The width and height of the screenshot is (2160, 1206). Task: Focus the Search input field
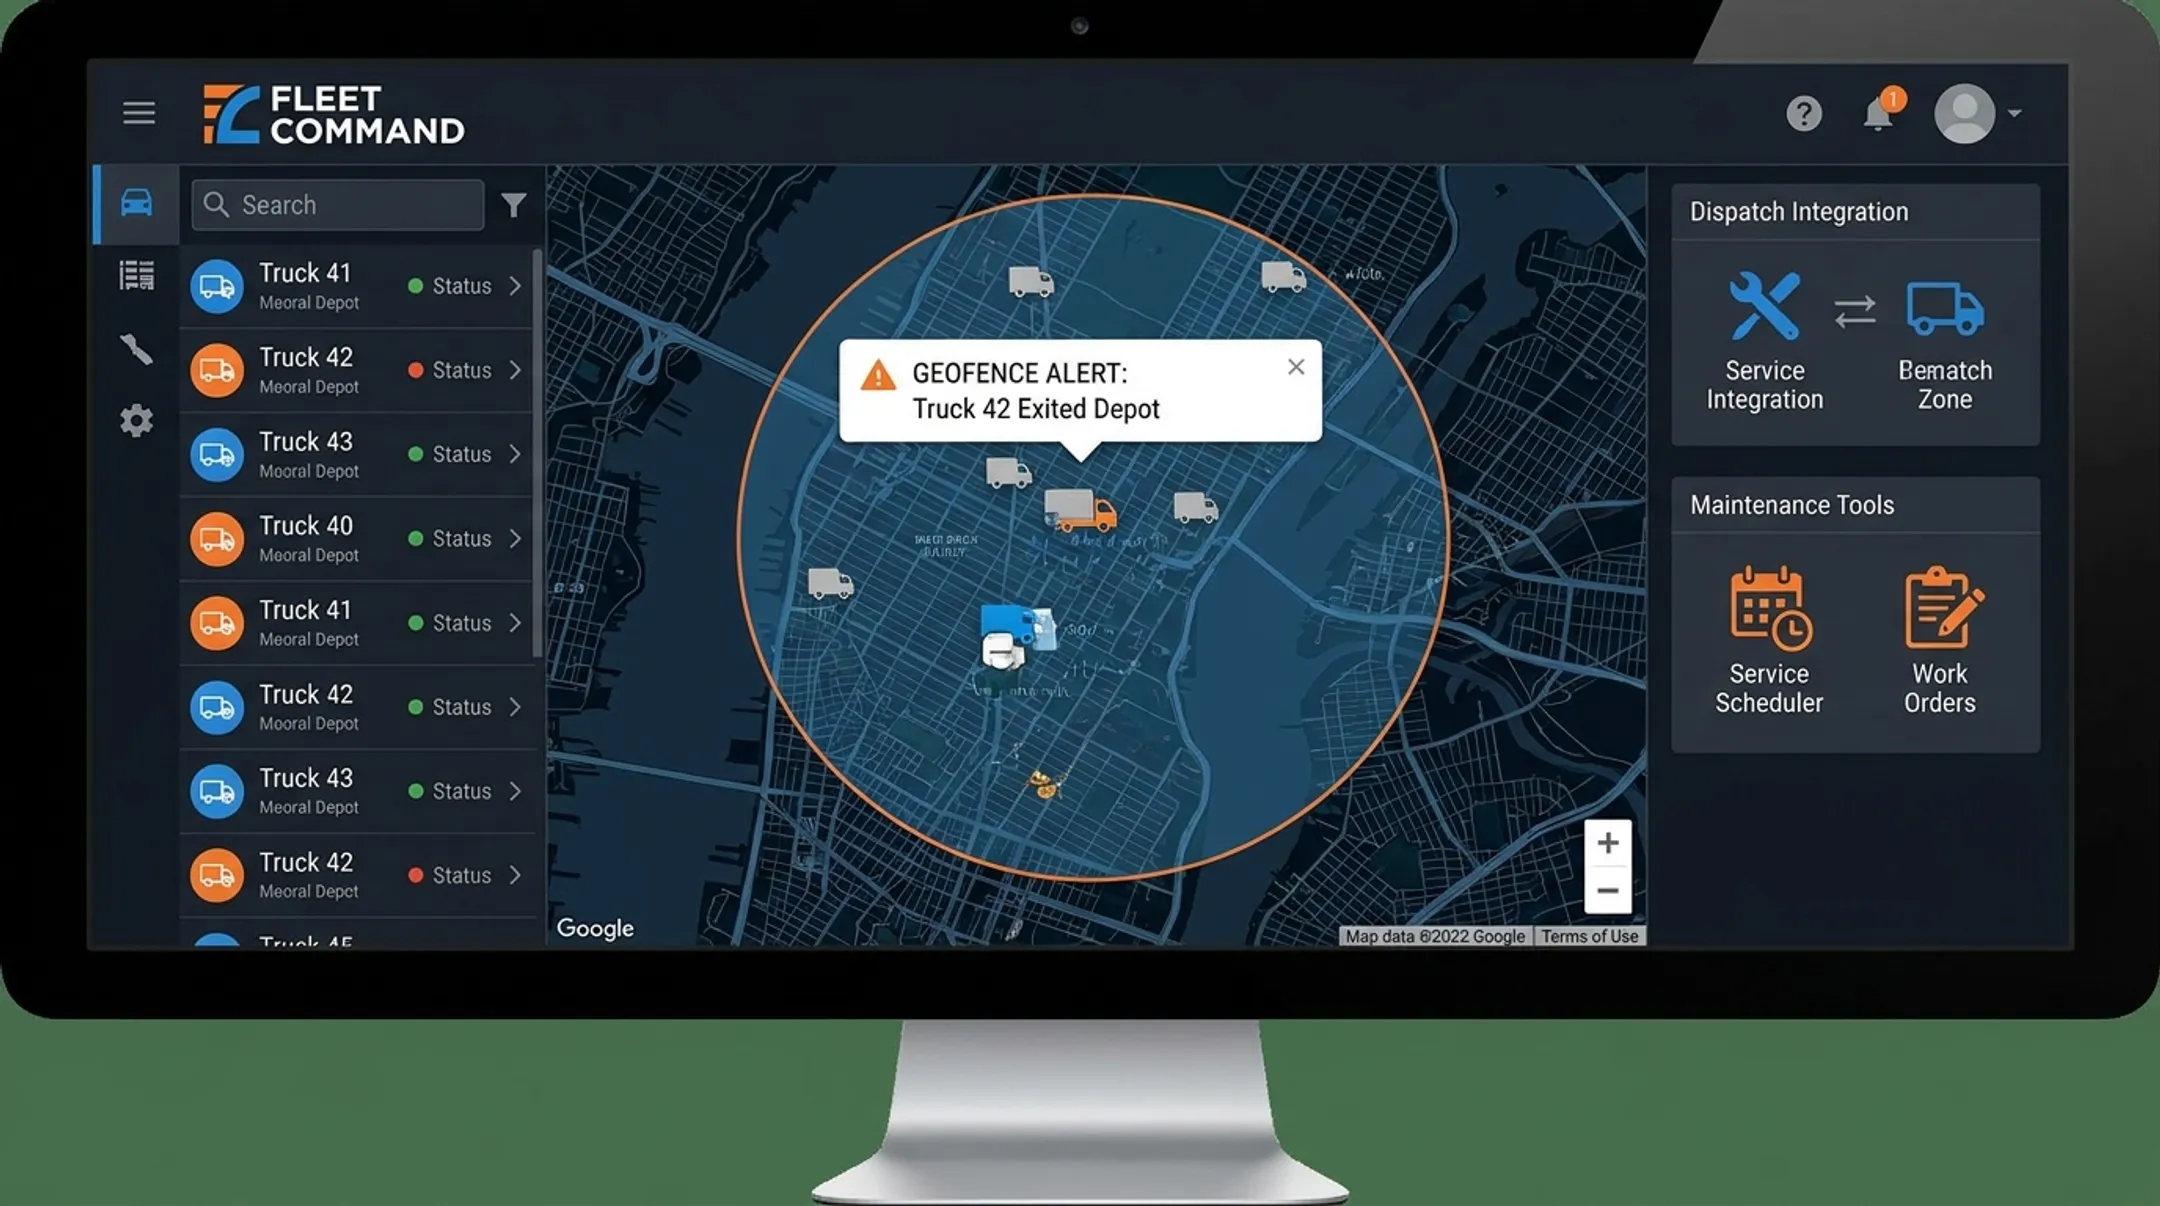coord(338,205)
